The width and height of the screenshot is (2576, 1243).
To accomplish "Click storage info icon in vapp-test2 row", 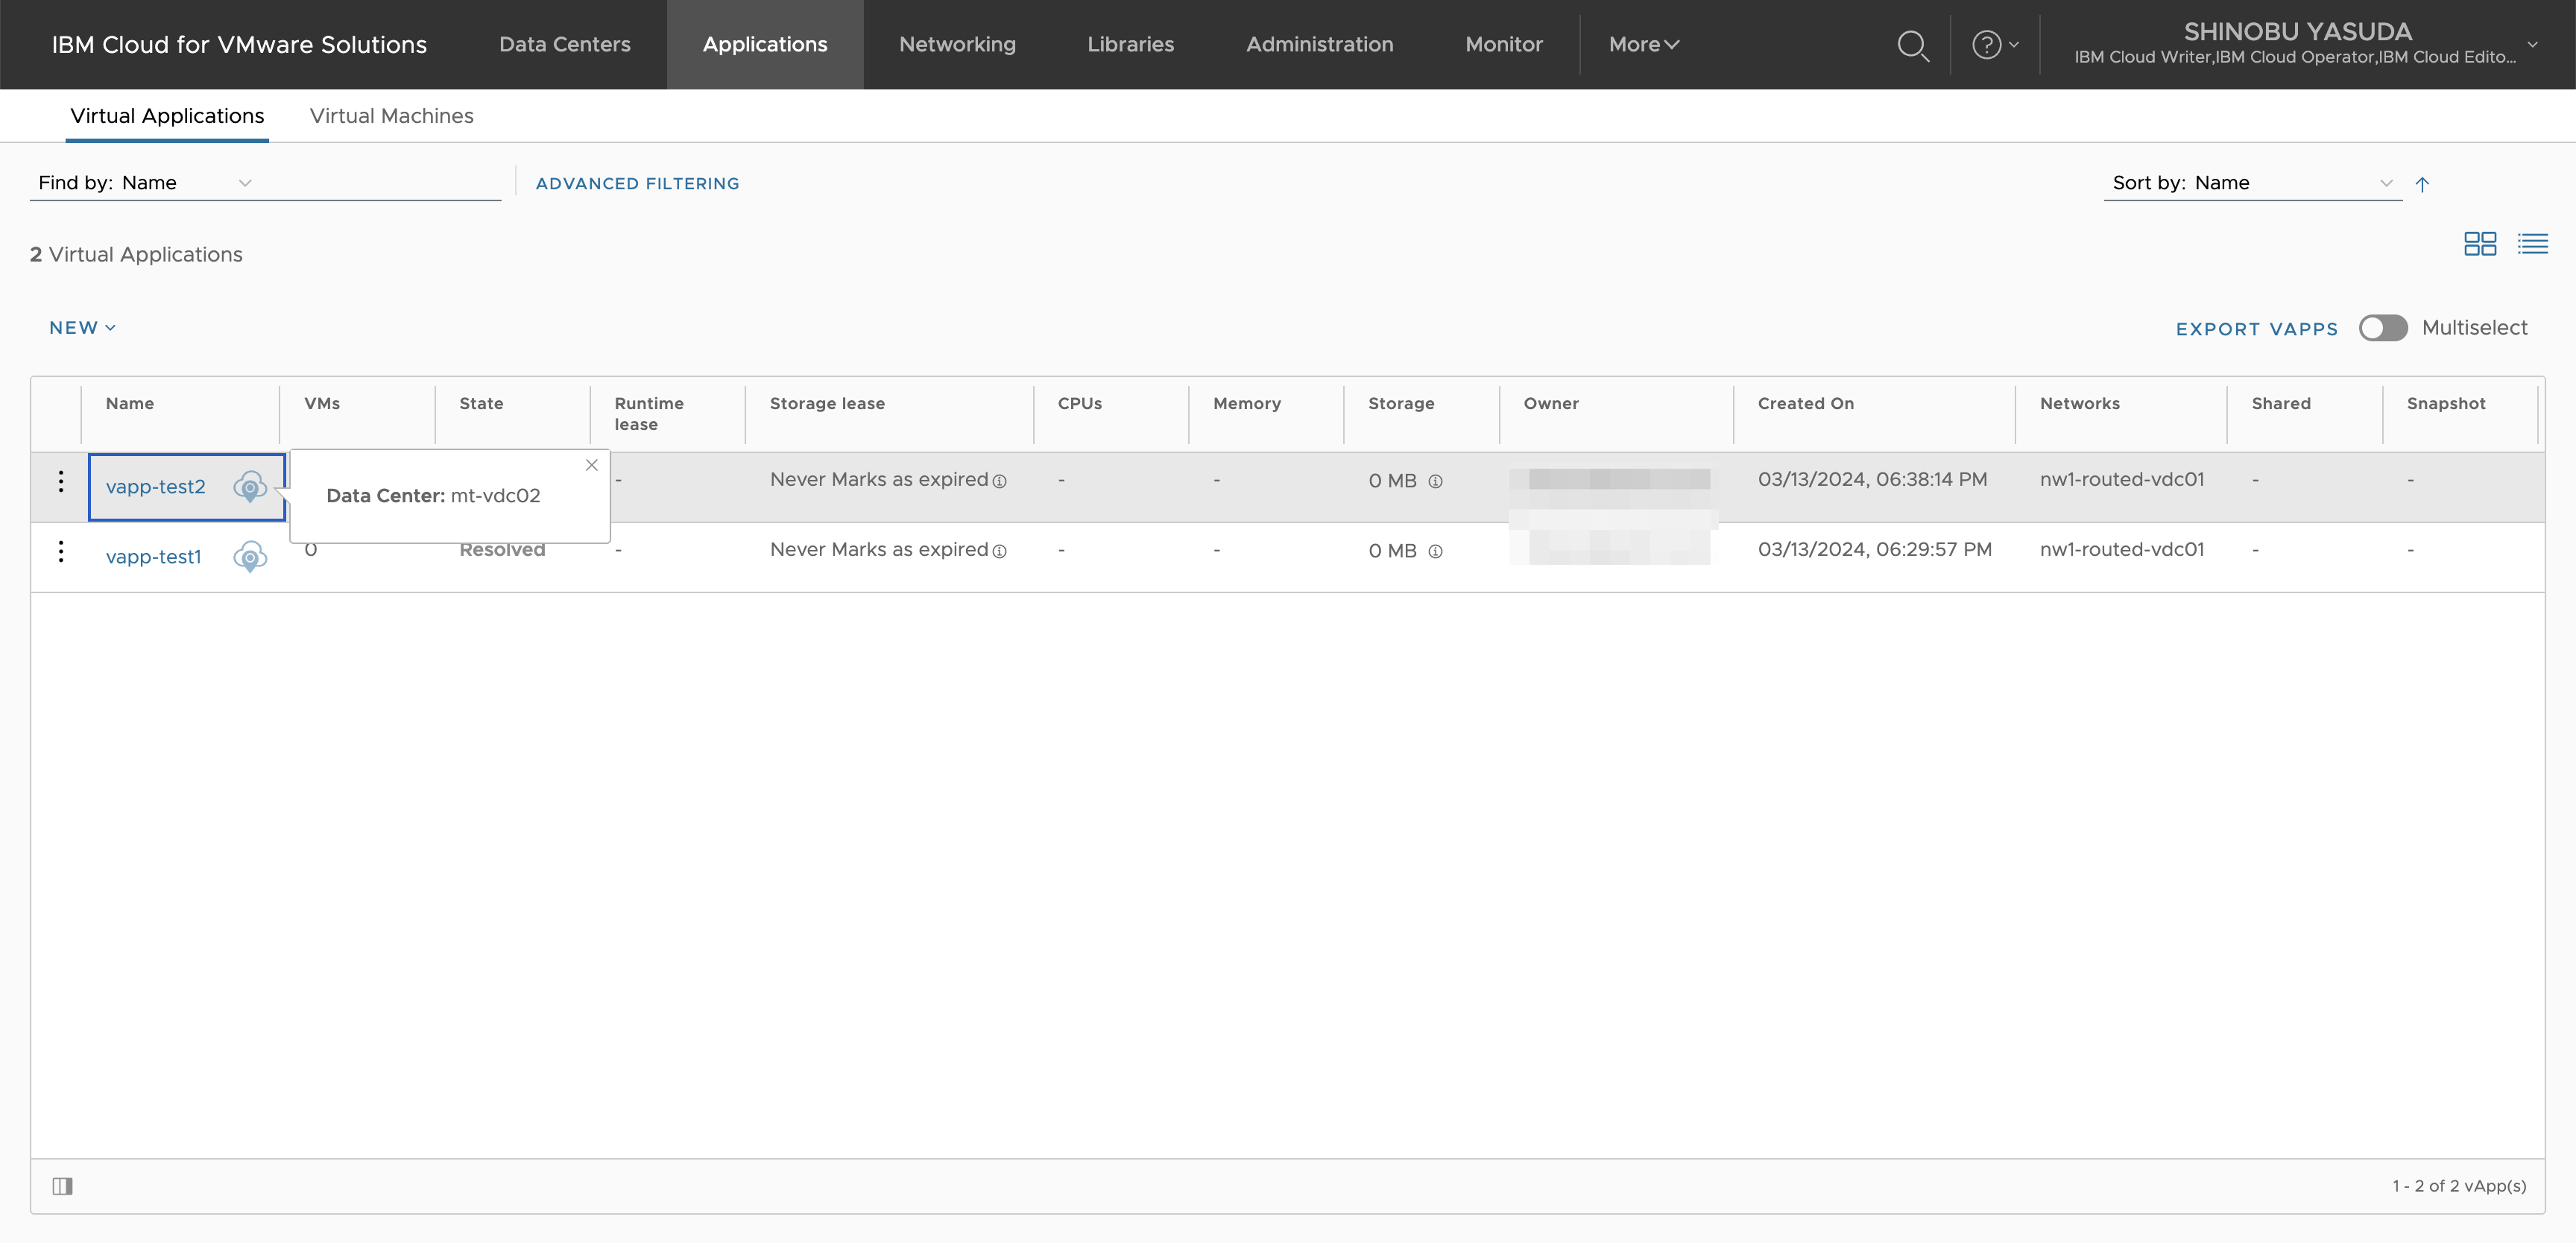I will 1435,481.
